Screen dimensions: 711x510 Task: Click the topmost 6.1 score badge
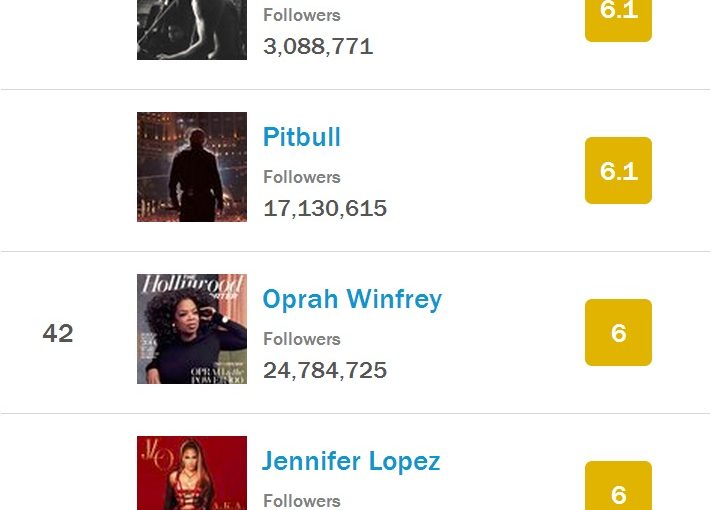click(x=618, y=20)
